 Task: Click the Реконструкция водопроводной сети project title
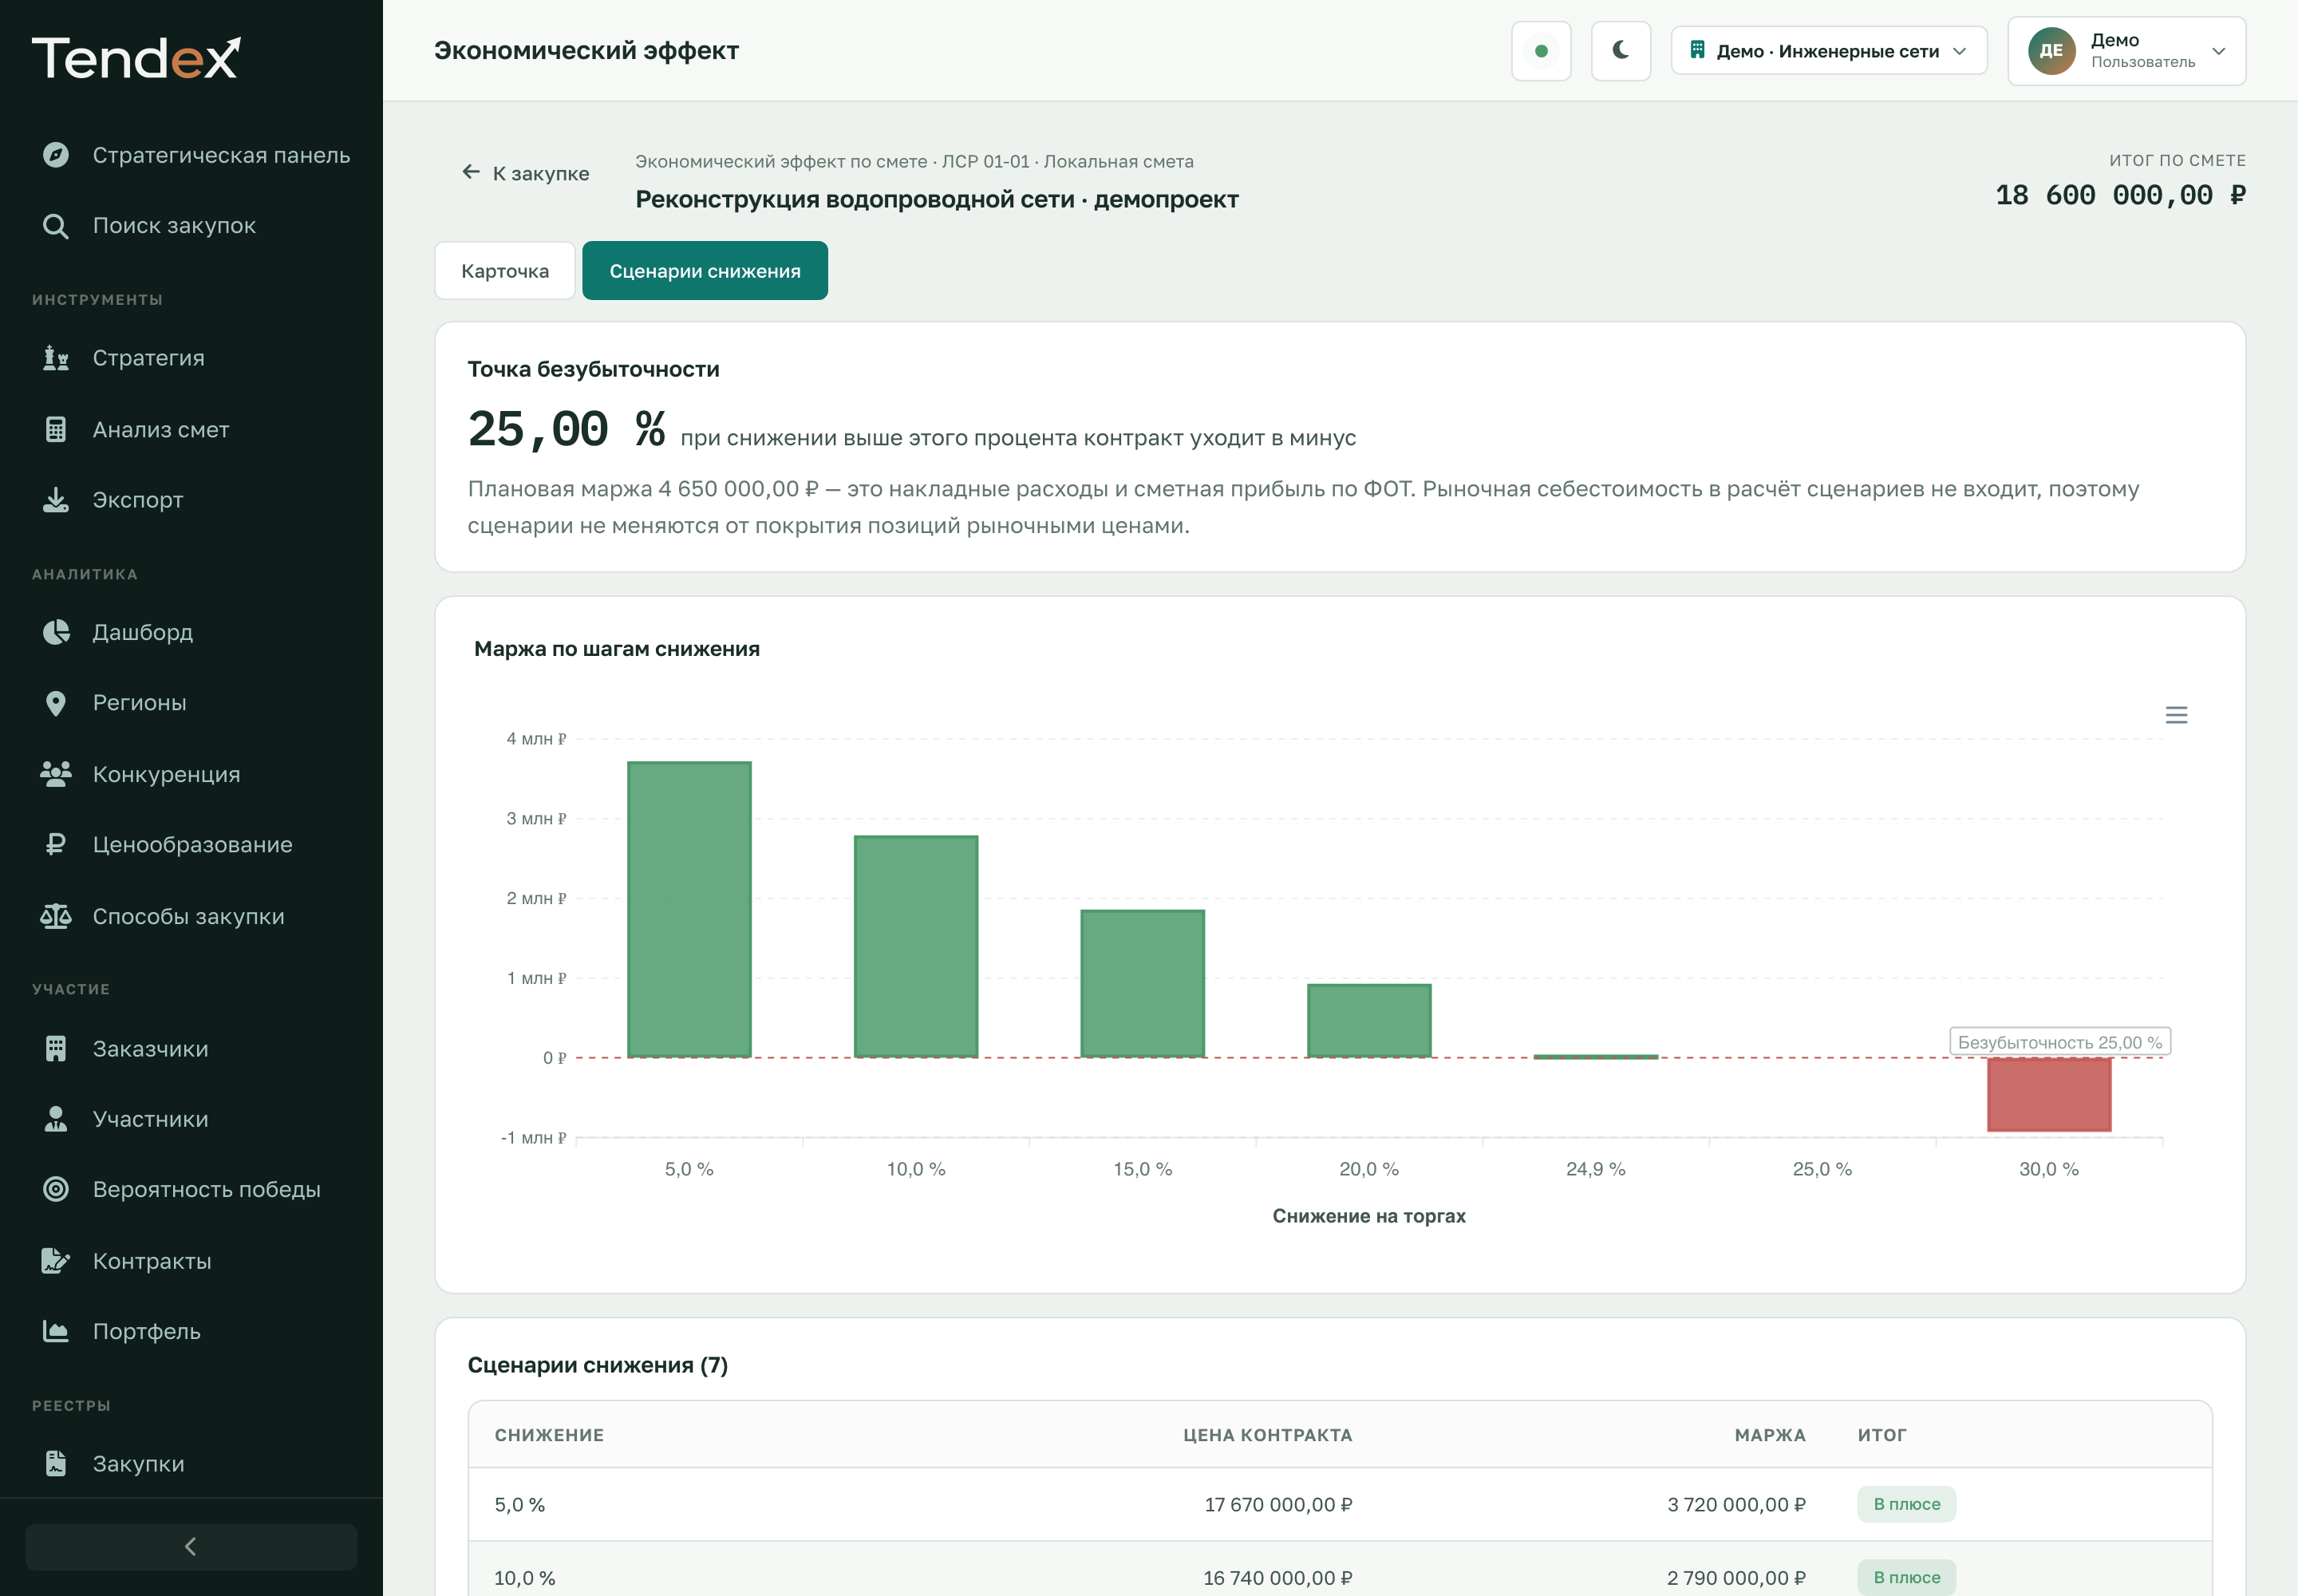click(x=937, y=199)
